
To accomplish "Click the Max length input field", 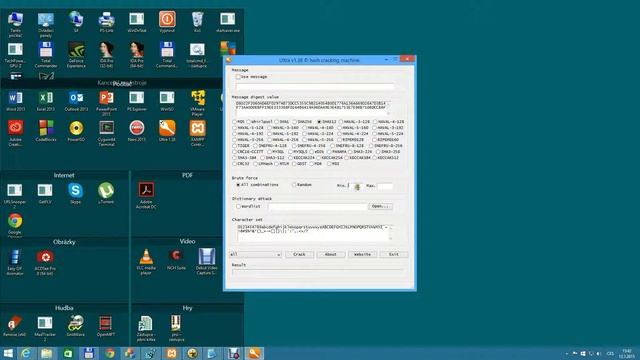I will (x=385, y=187).
